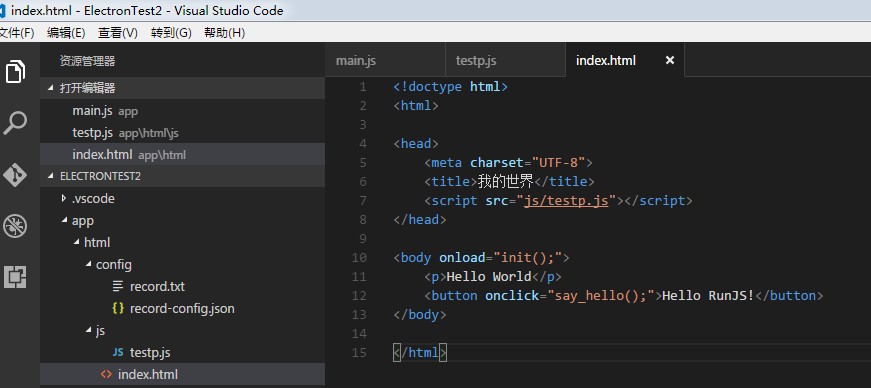Image resolution: width=871 pixels, height=388 pixels.
Task: Close the index.html editor tab
Action: pos(670,60)
